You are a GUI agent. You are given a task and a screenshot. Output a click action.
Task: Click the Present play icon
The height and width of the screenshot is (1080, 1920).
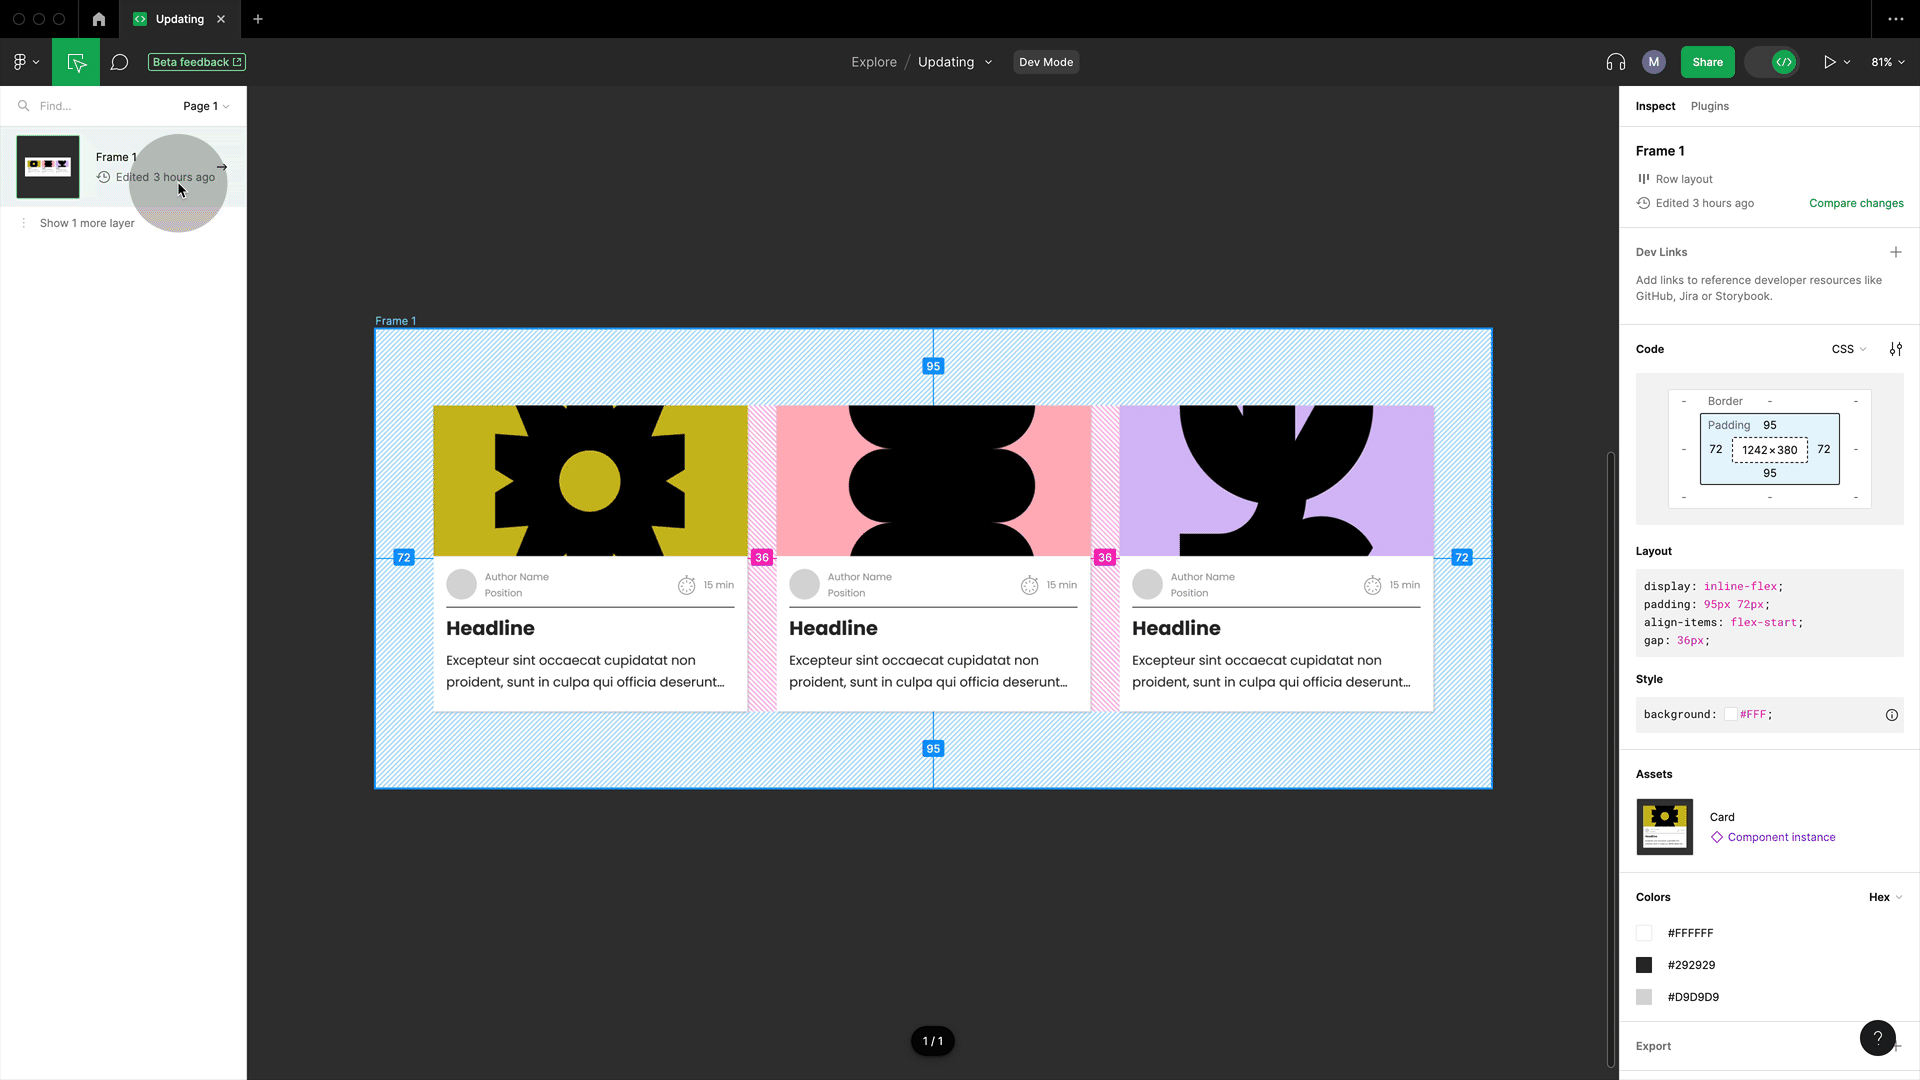[x=1829, y=62]
